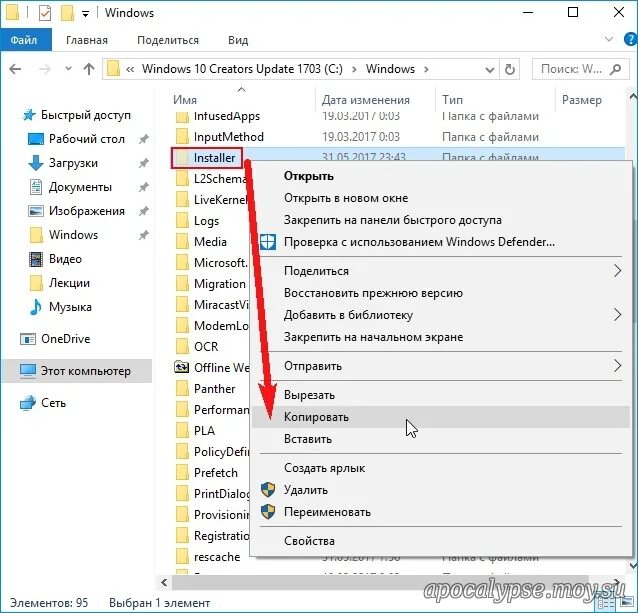Screen dimensions: 638x613
Task: Select the OCR folder
Action: 206,347
